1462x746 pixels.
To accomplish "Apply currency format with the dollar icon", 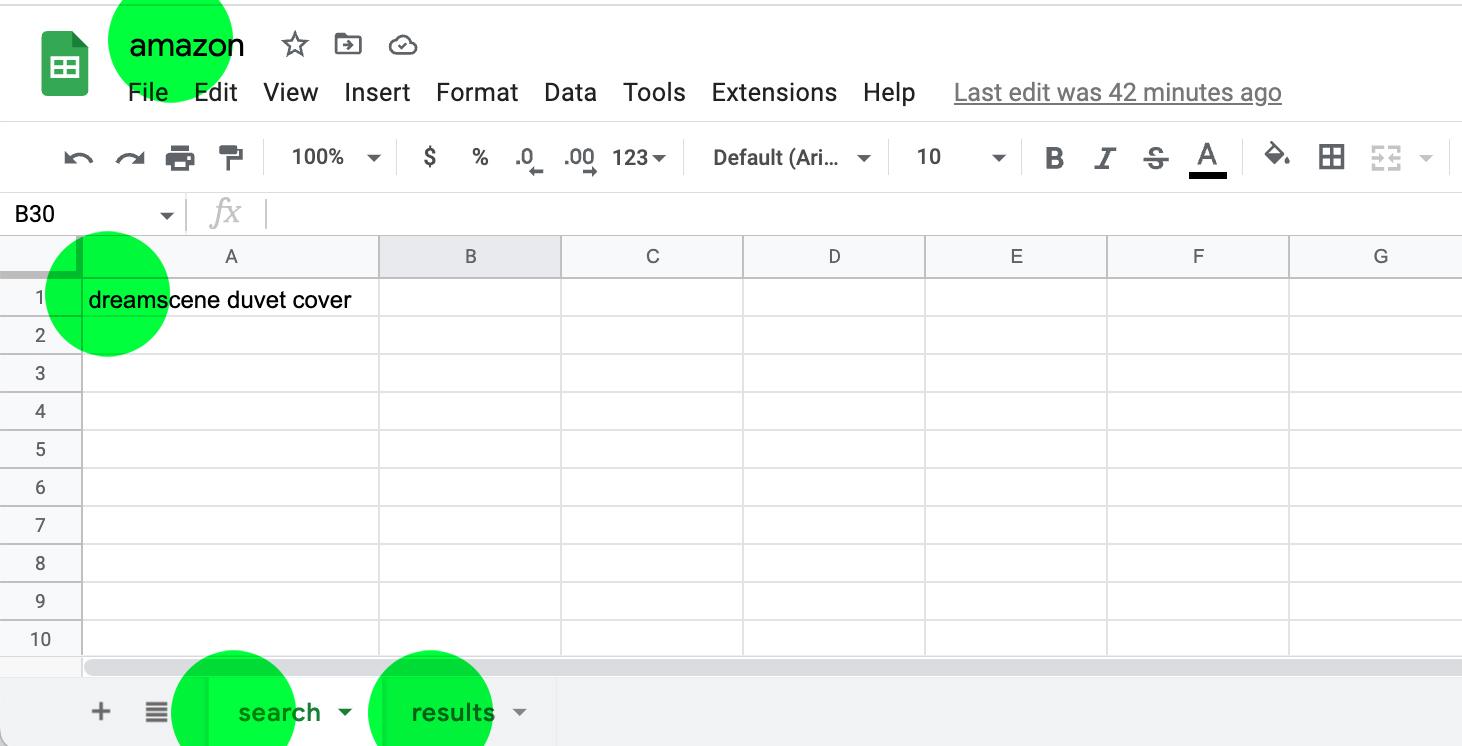I will click(x=429, y=157).
